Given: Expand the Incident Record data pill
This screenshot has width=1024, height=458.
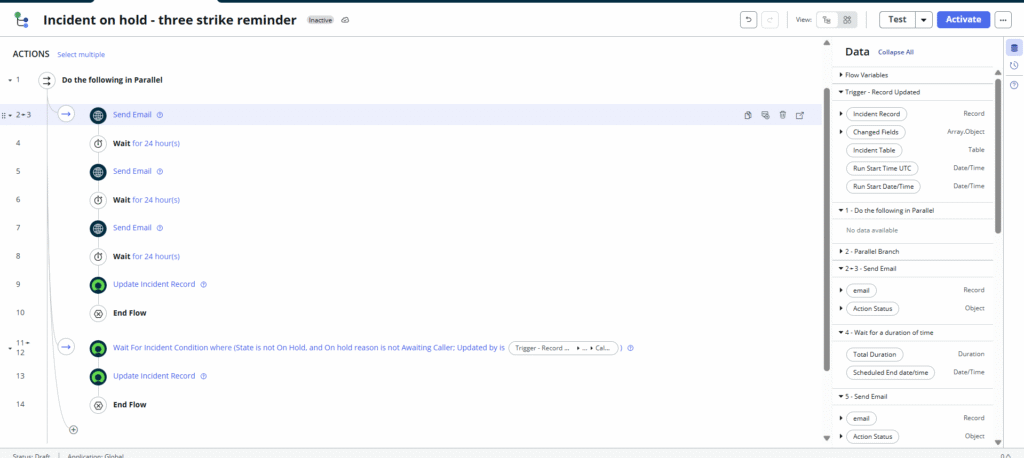Looking at the screenshot, I should click(841, 114).
